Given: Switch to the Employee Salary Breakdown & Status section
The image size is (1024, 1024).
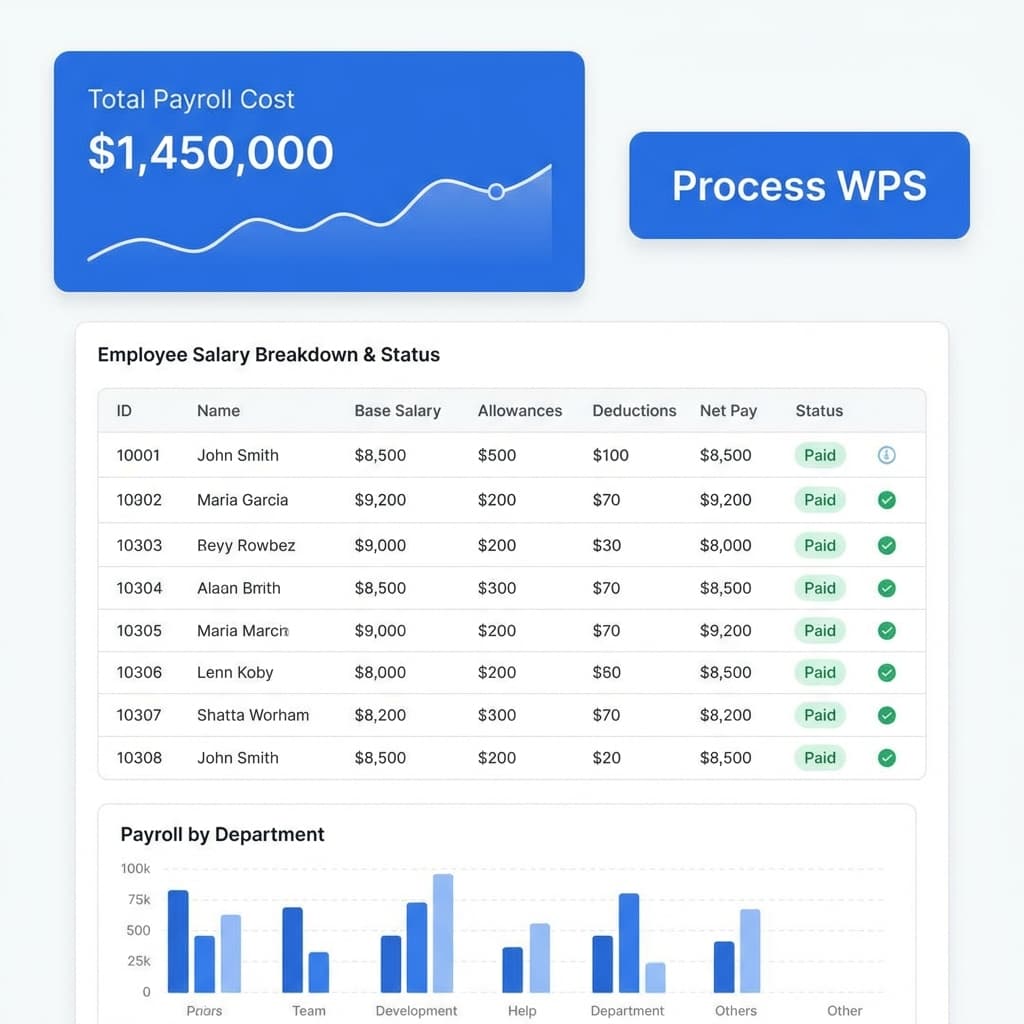Looking at the screenshot, I should (x=268, y=354).
